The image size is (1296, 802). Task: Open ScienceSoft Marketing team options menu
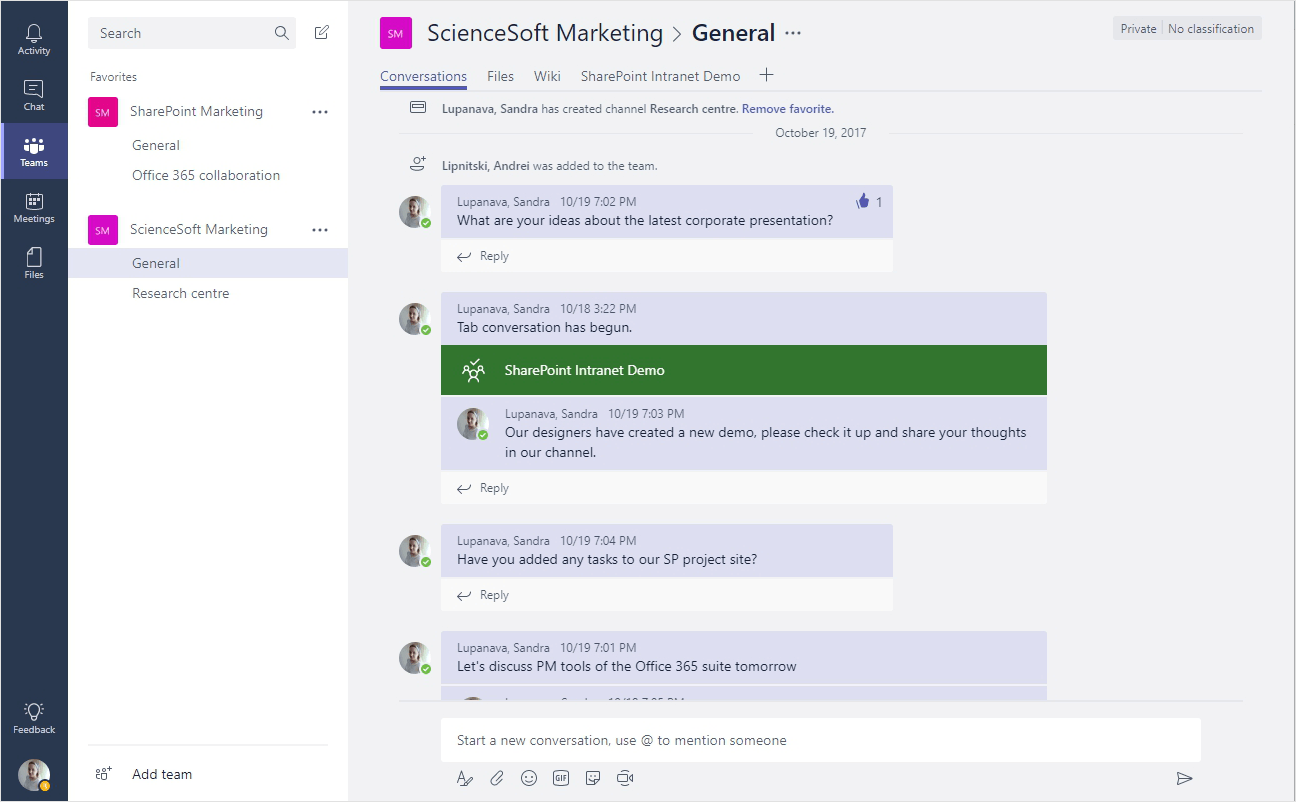tap(320, 229)
